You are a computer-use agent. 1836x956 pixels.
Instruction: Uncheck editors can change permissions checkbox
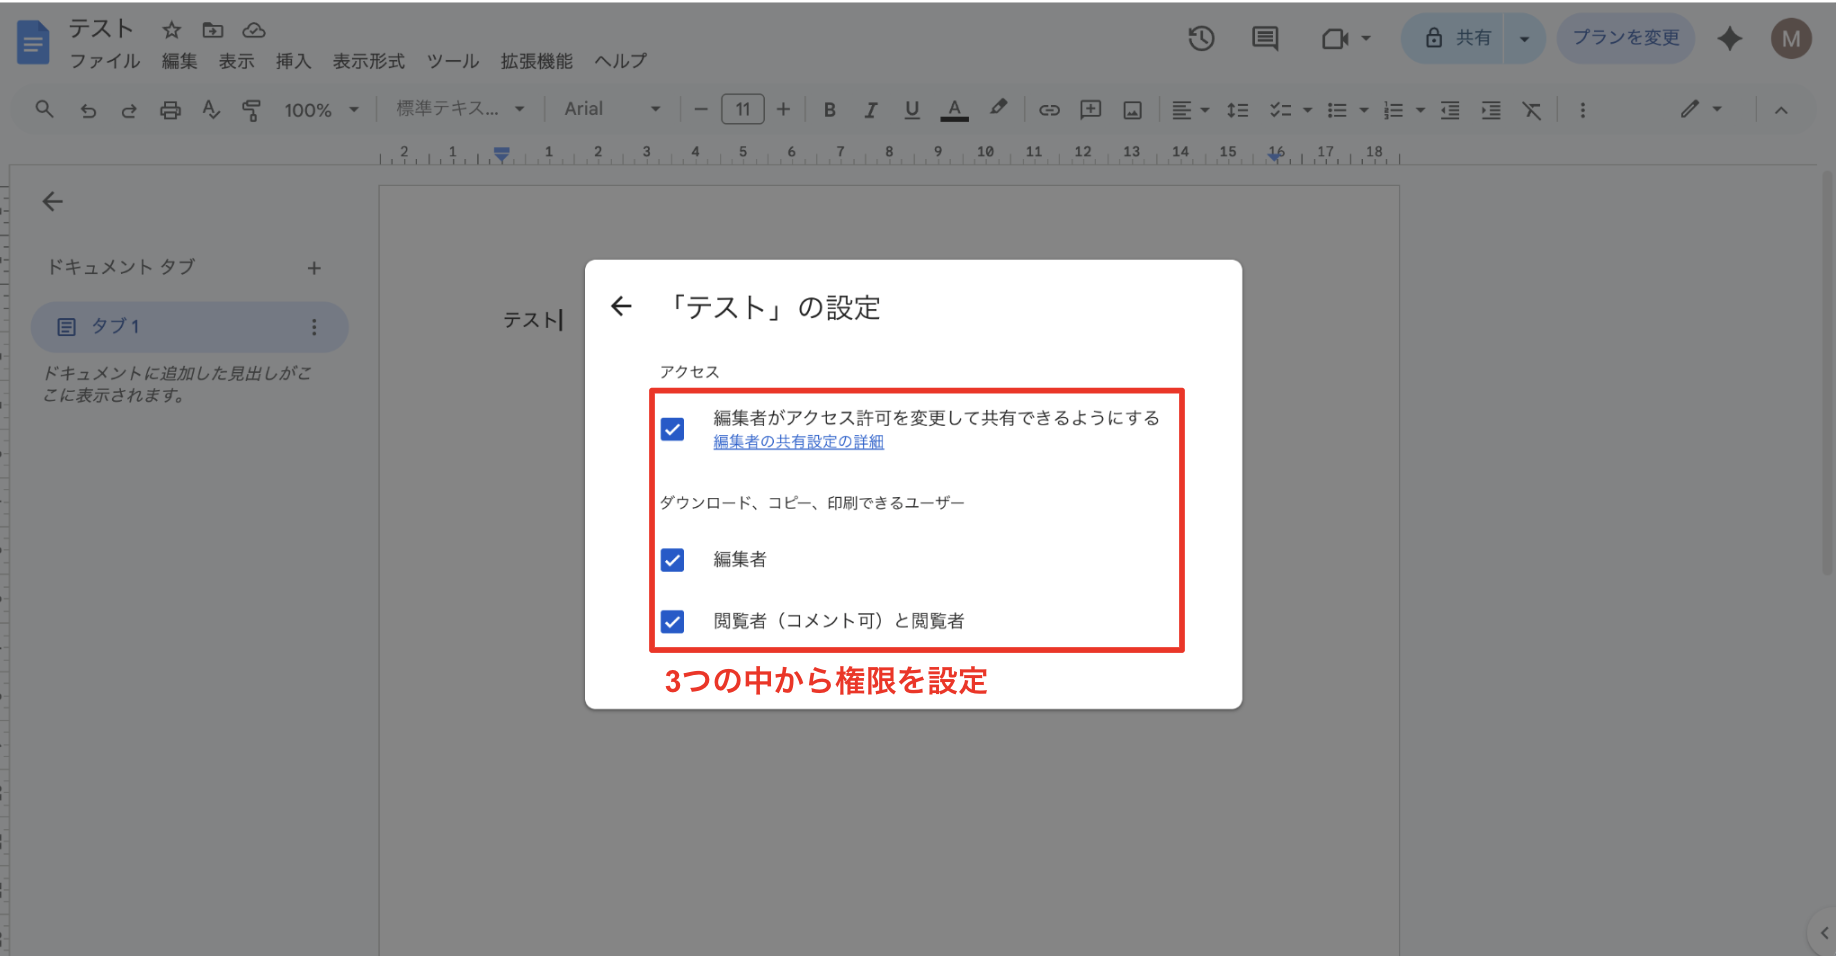click(x=673, y=429)
